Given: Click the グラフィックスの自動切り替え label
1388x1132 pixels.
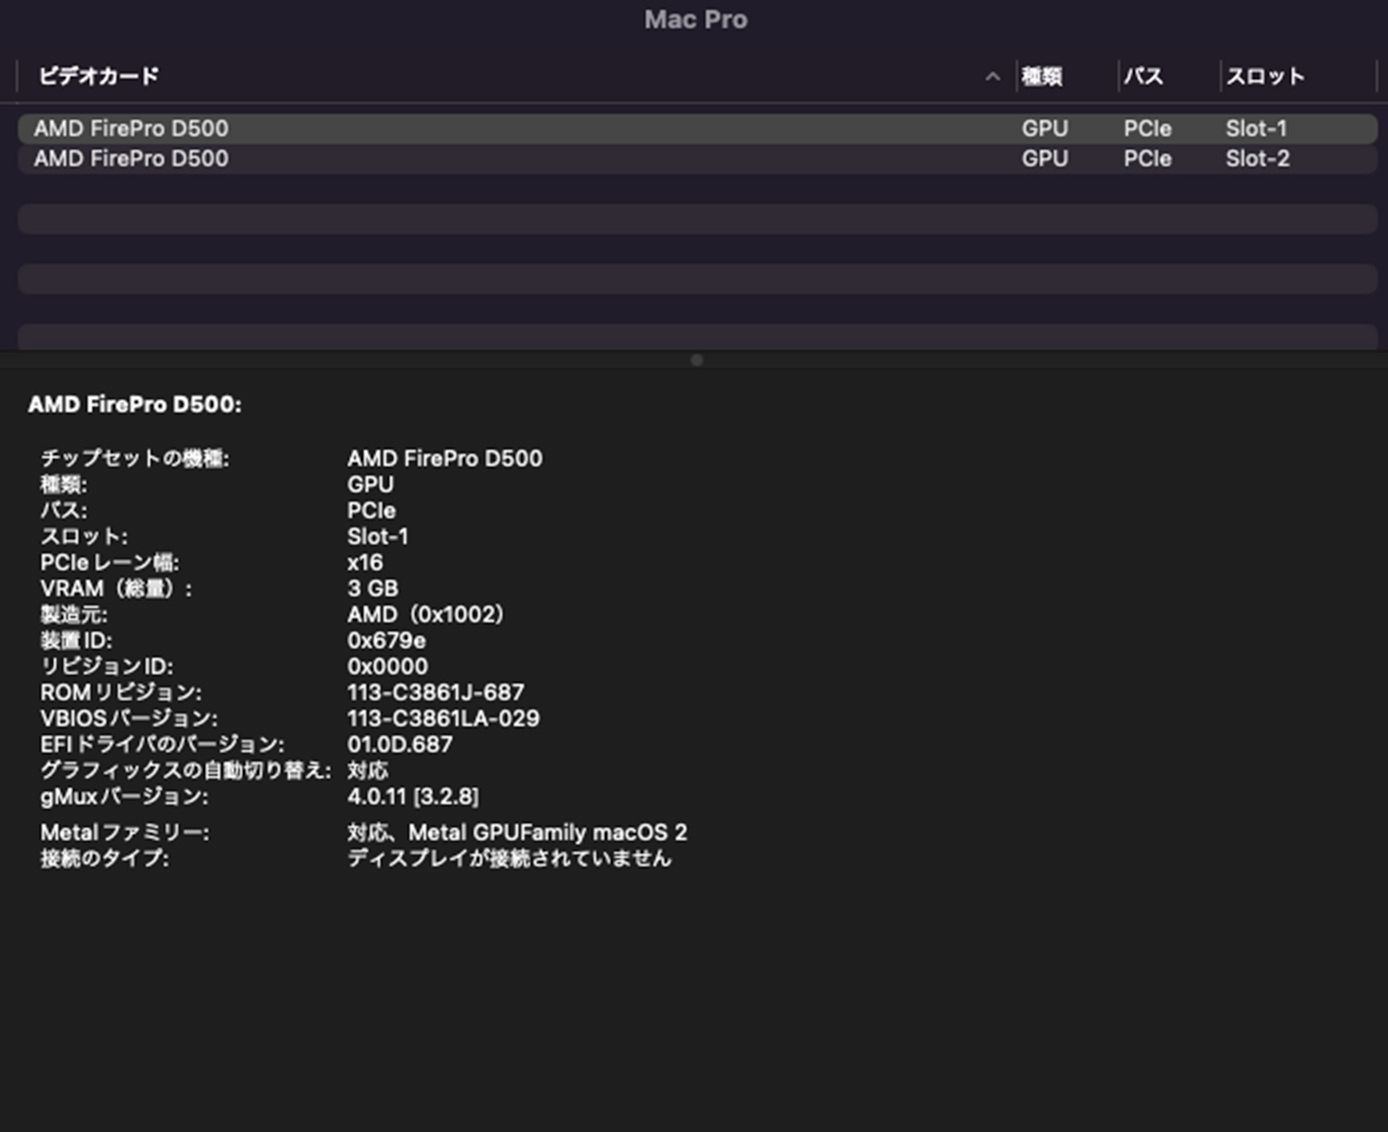Looking at the screenshot, I should (186, 770).
